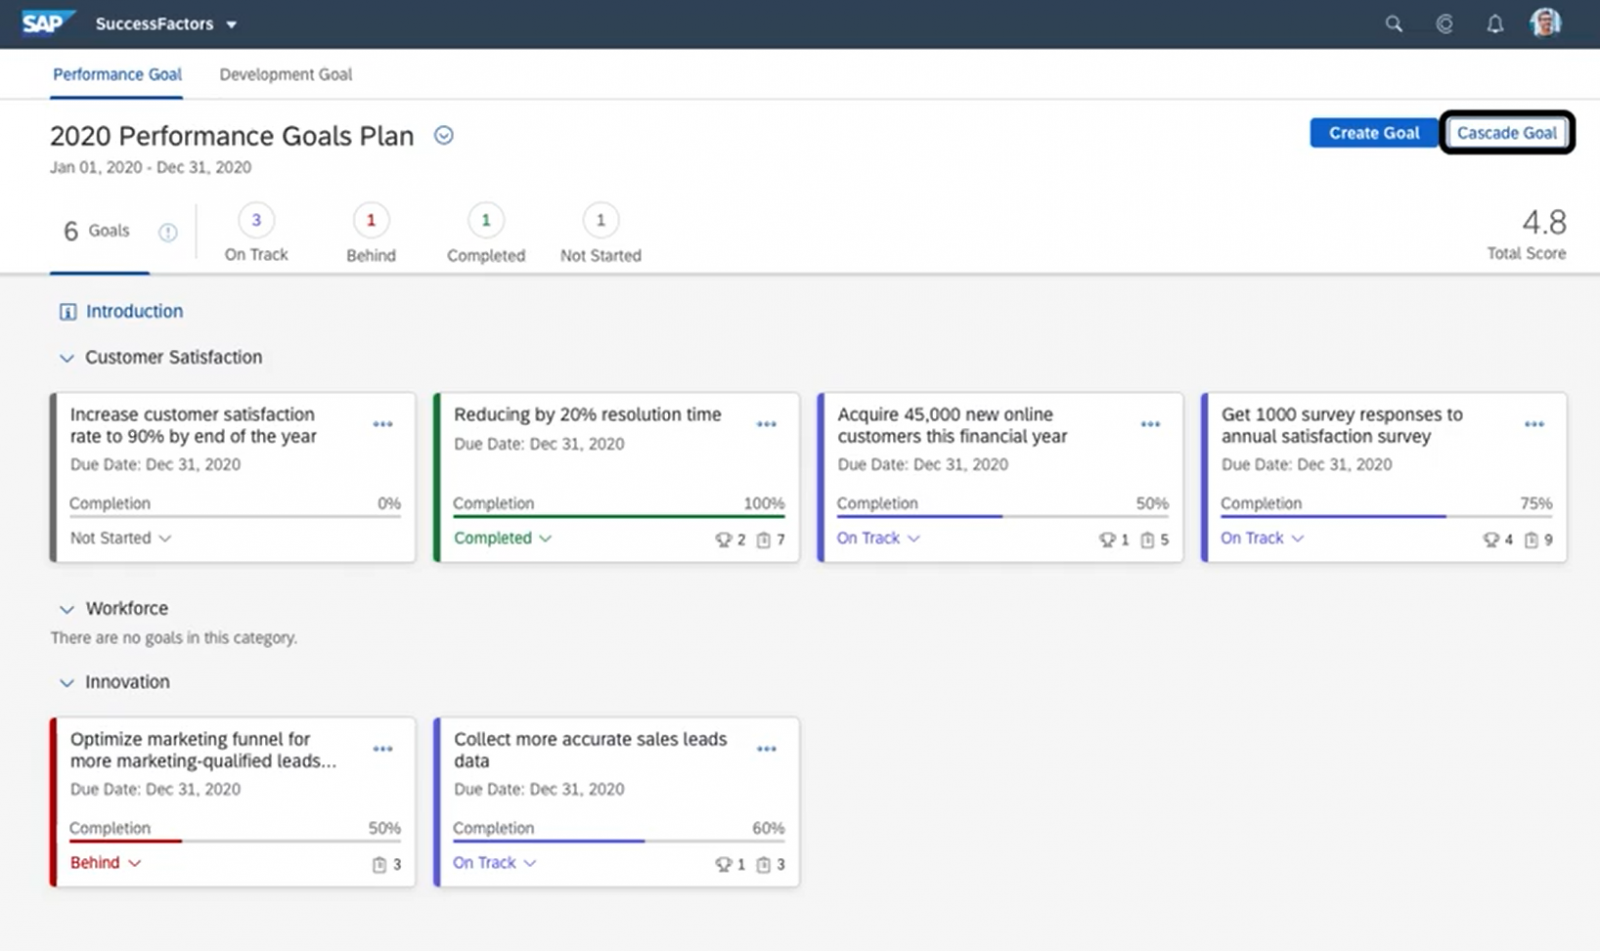Image resolution: width=1600 pixels, height=951 pixels.
Task: Click the Jan 01, 2020 - Dec 31, 2020 date range
Action: tap(151, 167)
